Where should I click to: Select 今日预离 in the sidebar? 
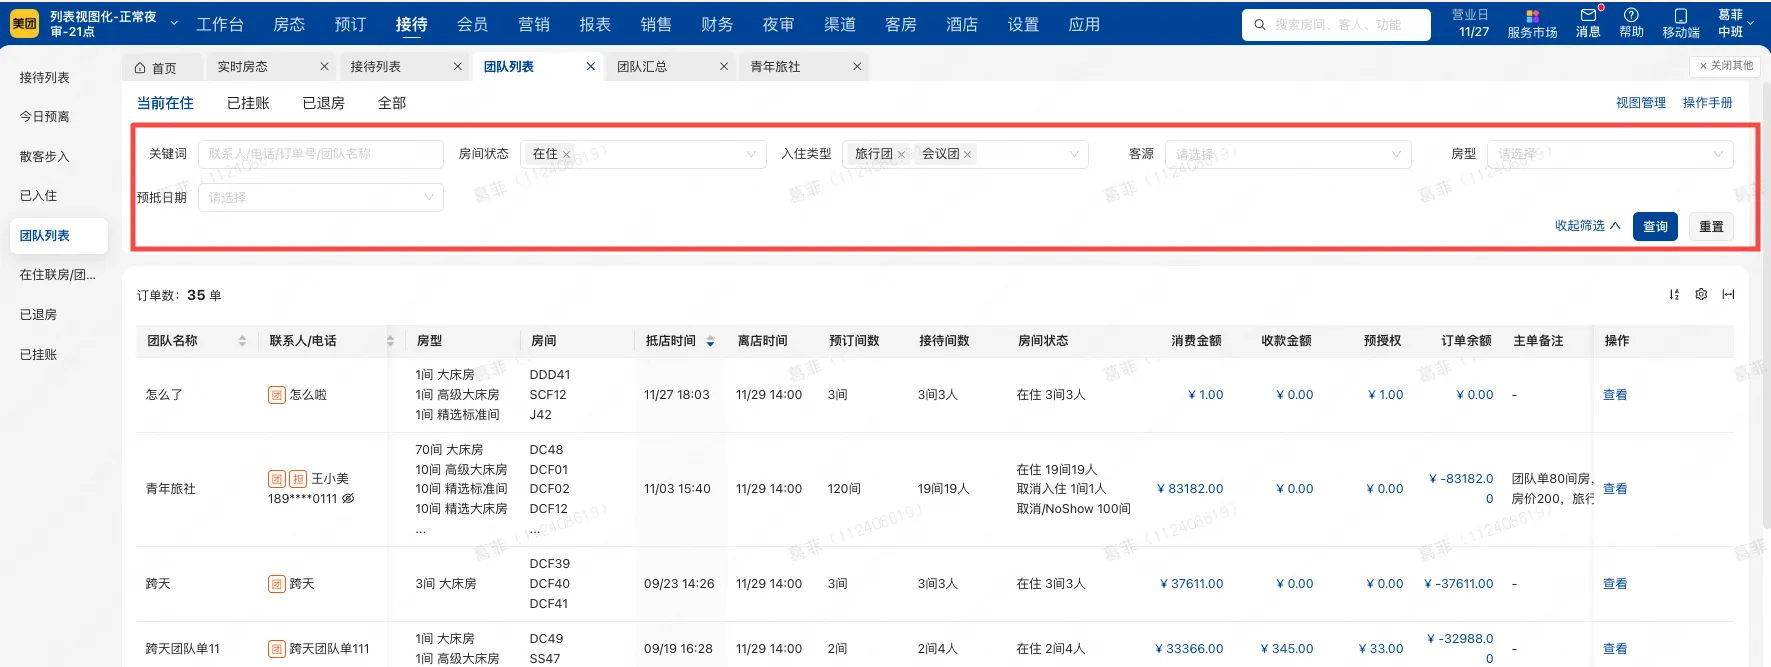(45, 117)
